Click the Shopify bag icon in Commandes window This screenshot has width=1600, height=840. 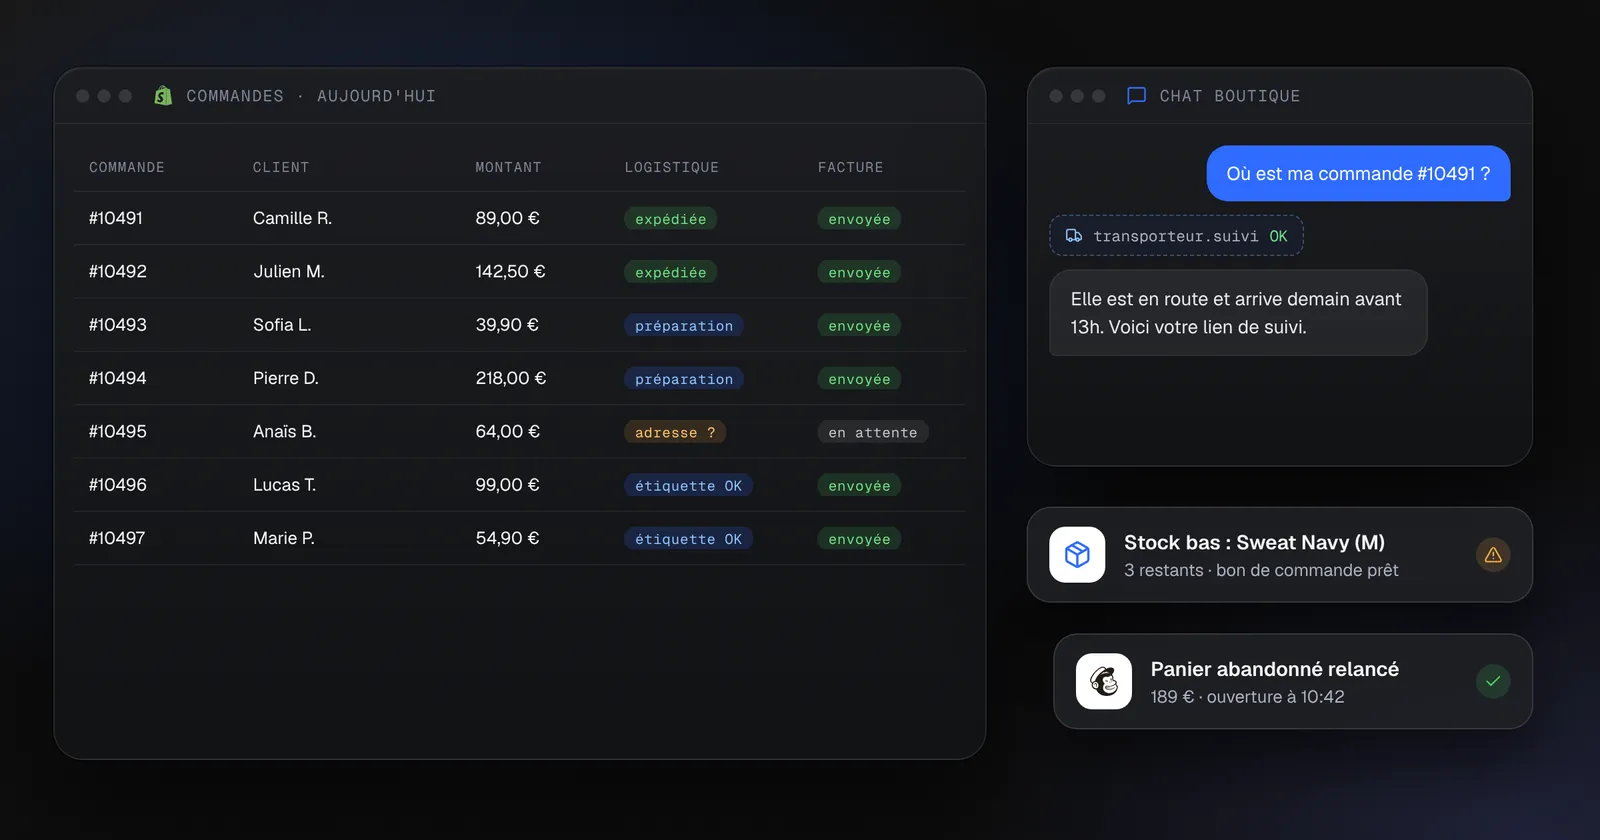coord(163,96)
